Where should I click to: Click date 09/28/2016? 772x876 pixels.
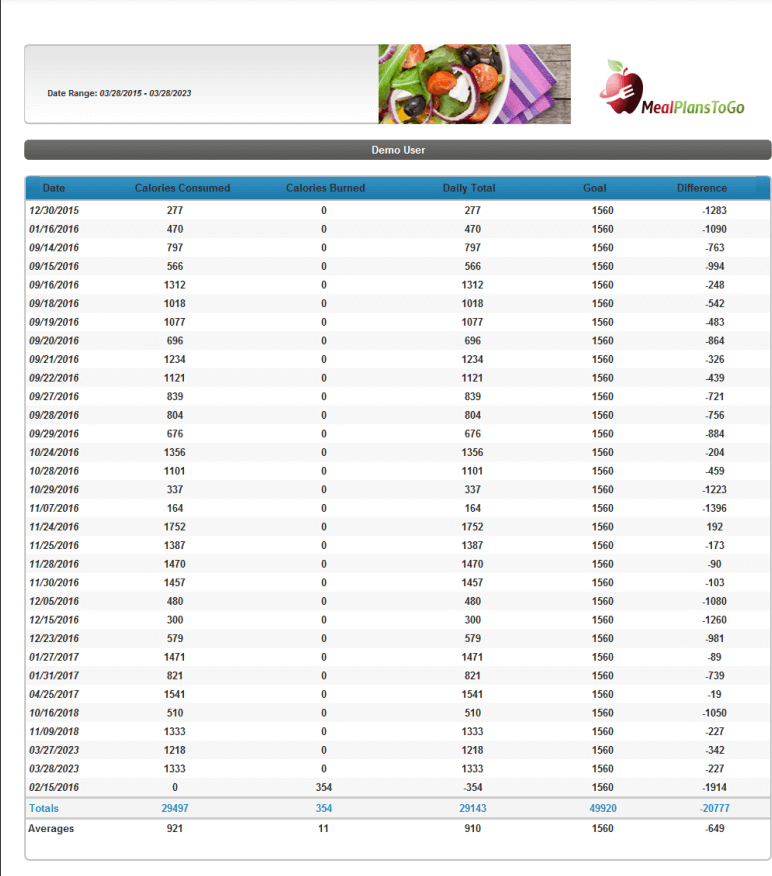coord(54,415)
